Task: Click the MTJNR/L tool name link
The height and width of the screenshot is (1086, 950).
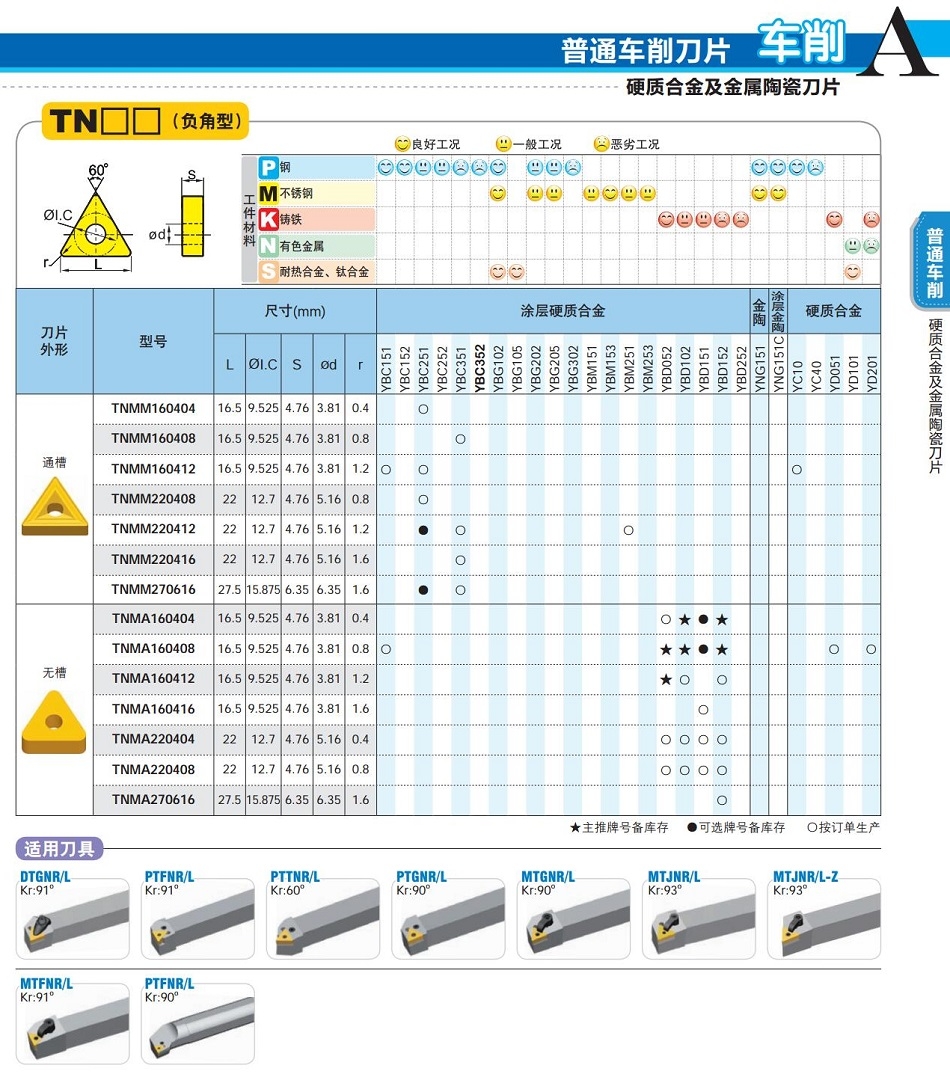Action: click(x=674, y=877)
